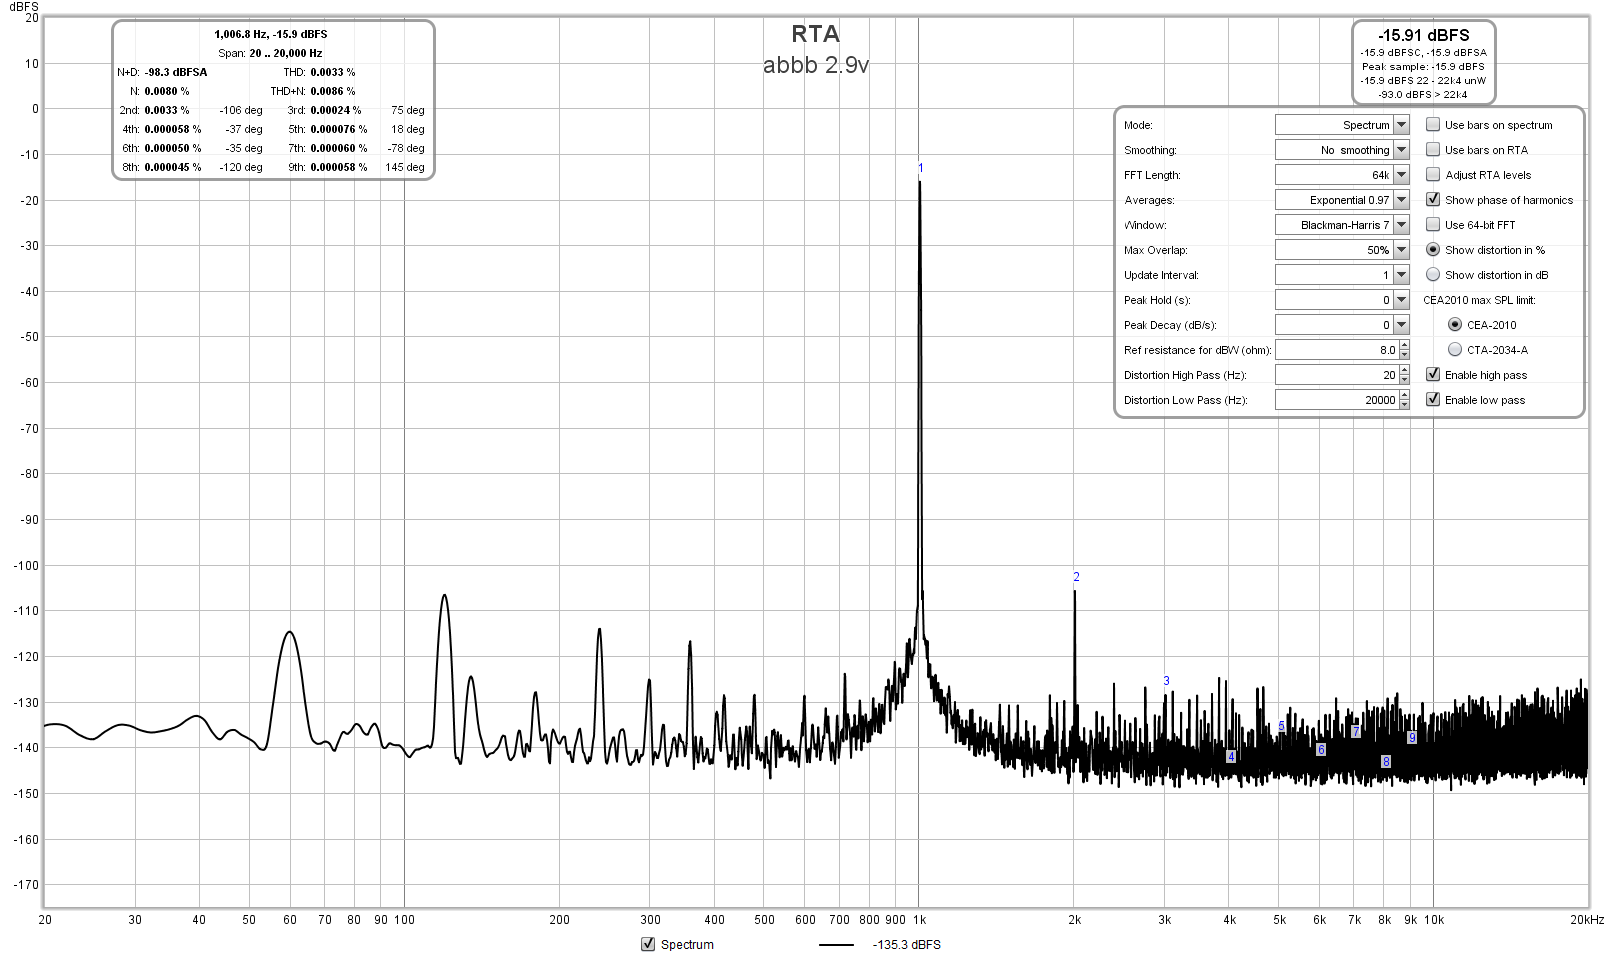Click the Distortion High Pass value field
The image size is (1610, 959).
pos(1337,375)
